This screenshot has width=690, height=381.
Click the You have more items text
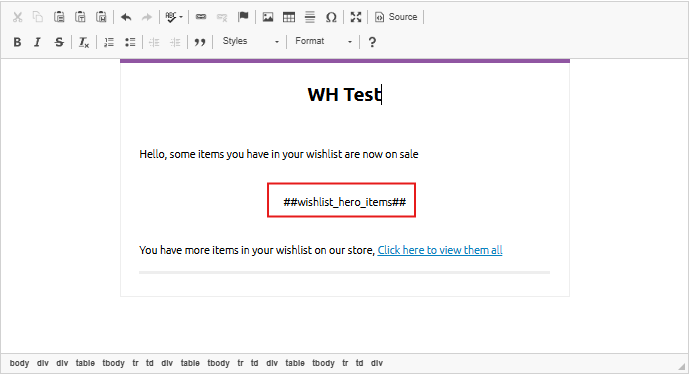coord(257,250)
